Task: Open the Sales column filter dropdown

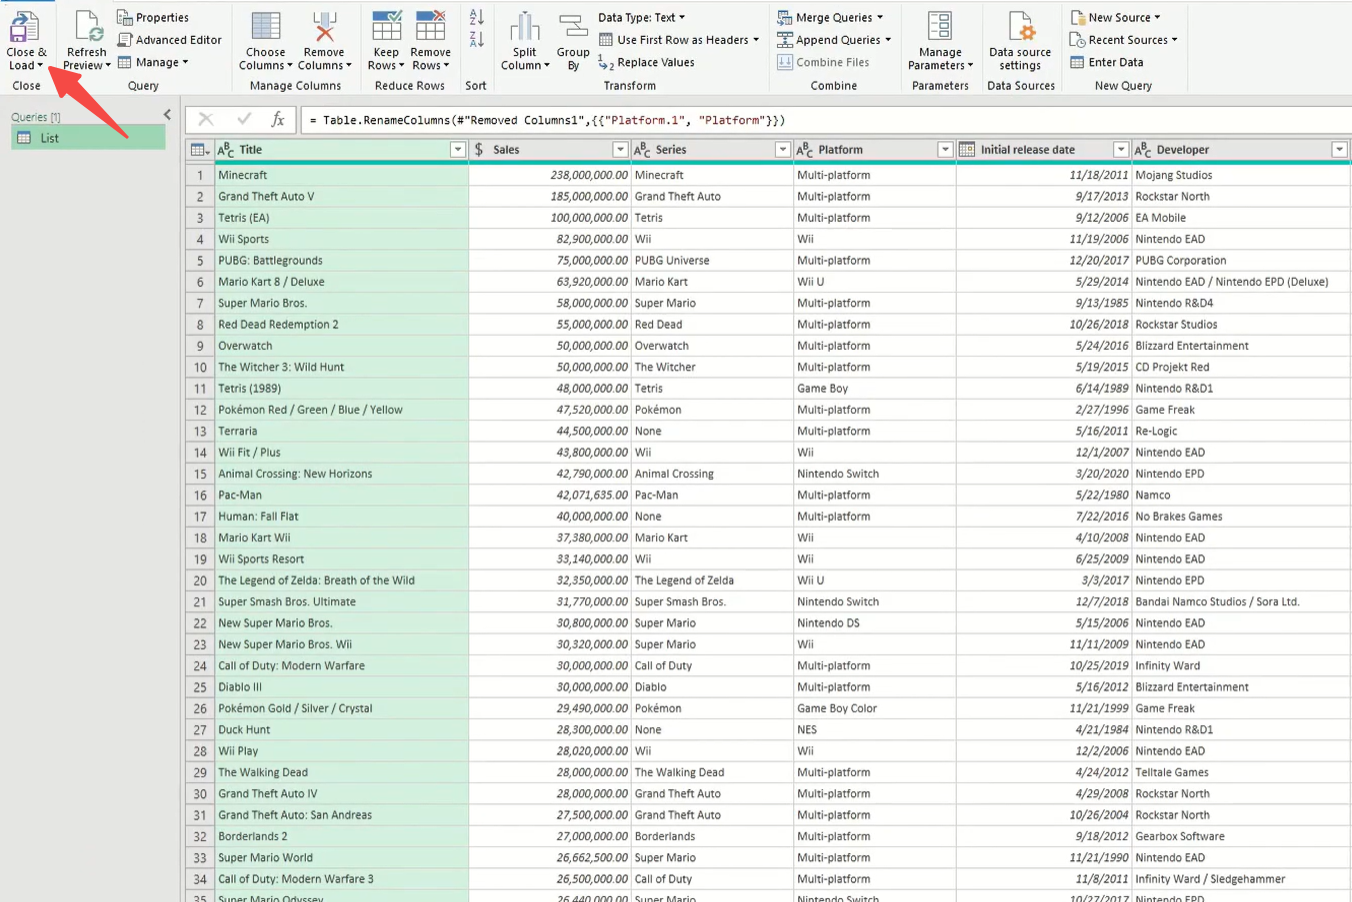Action: 620,150
